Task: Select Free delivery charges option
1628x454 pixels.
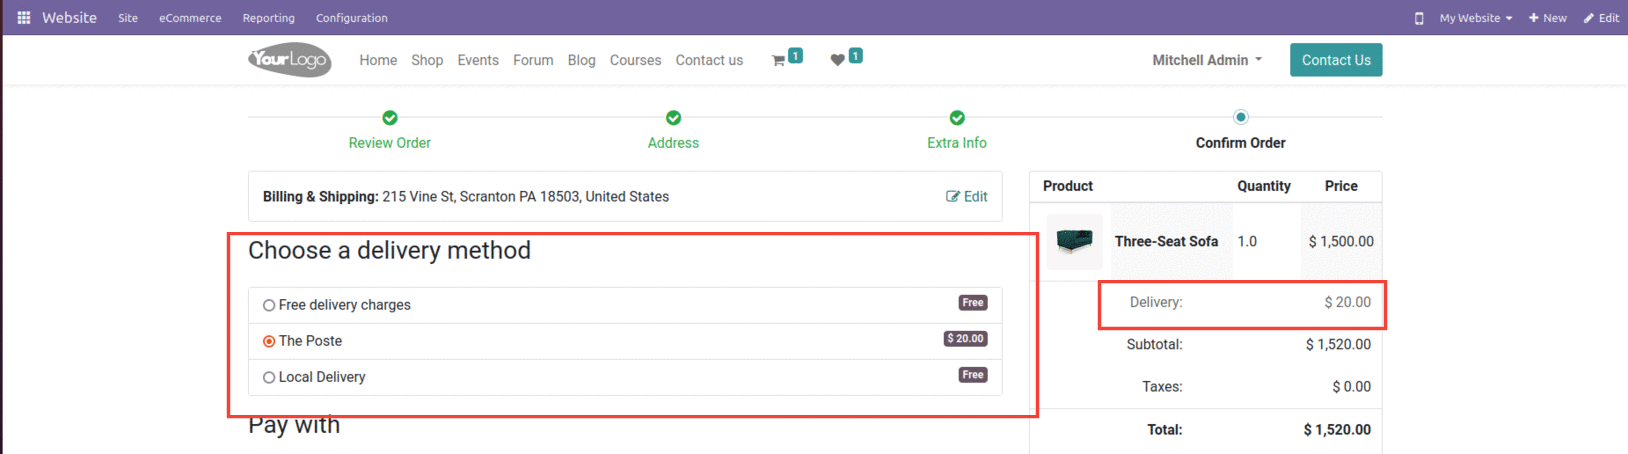Action: click(269, 305)
